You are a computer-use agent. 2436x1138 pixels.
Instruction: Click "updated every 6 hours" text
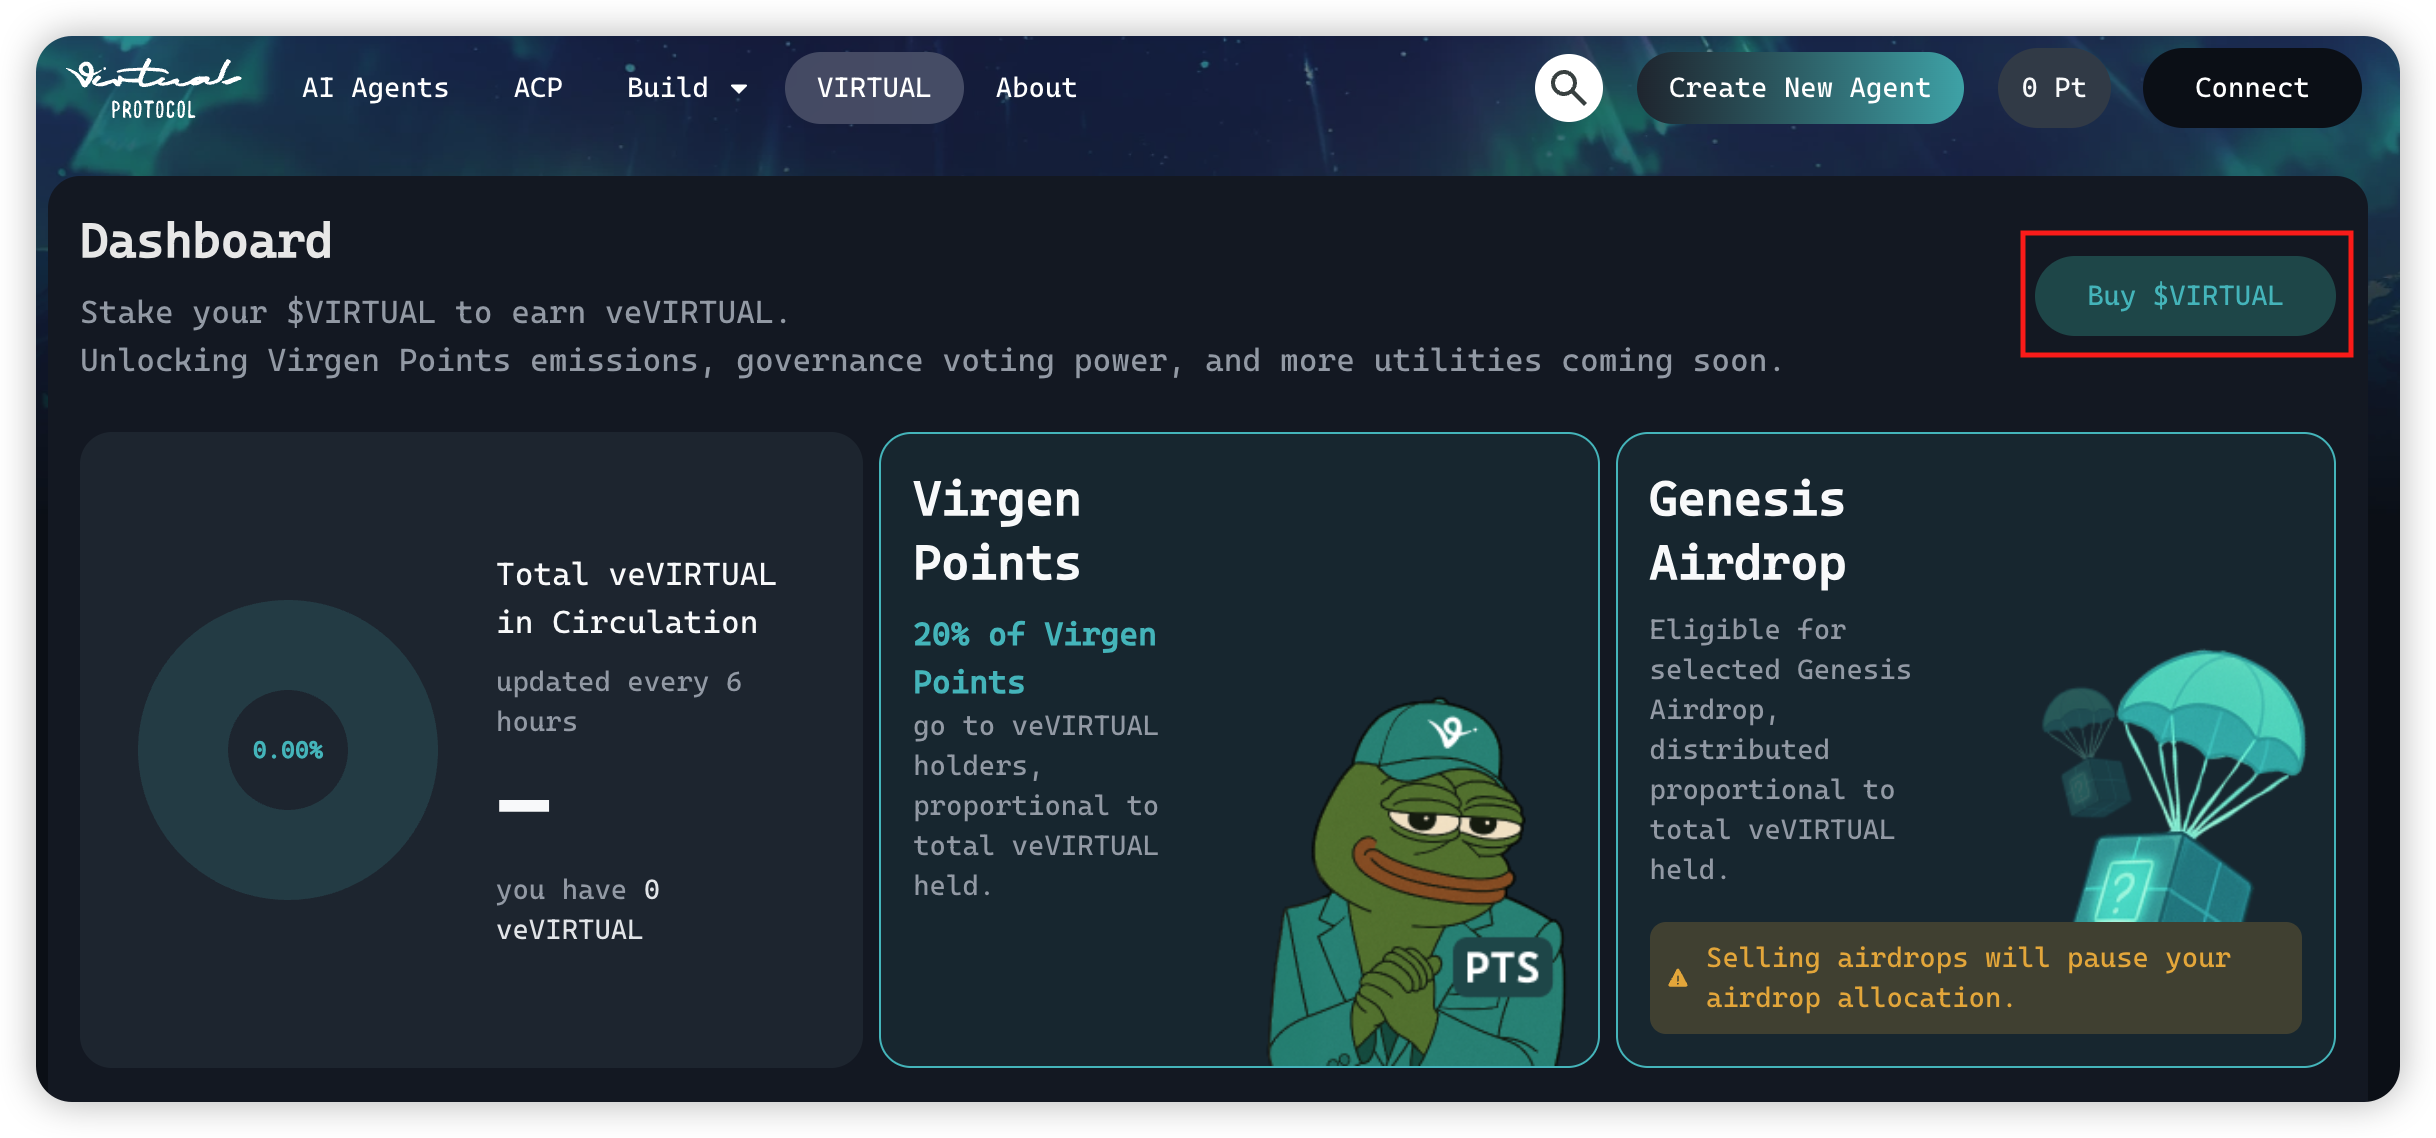(619, 702)
